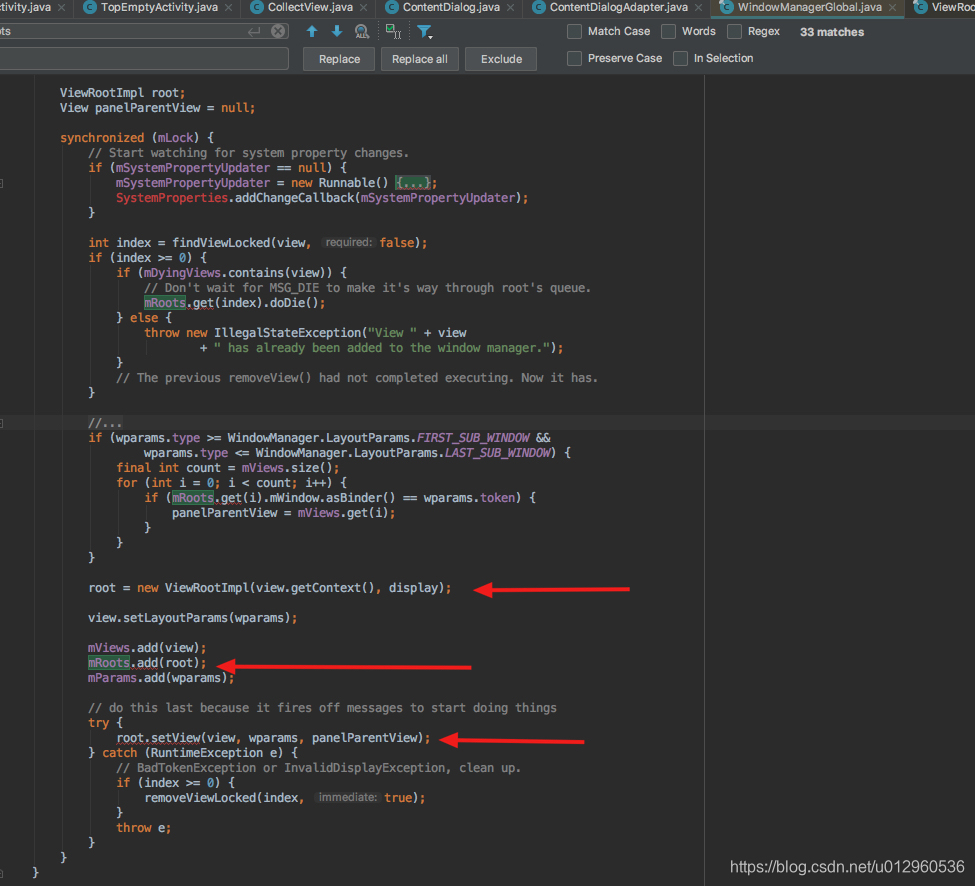Click 'View panelParentView = null;' line
Image resolution: width=975 pixels, height=886 pixels.
[157, 108]
